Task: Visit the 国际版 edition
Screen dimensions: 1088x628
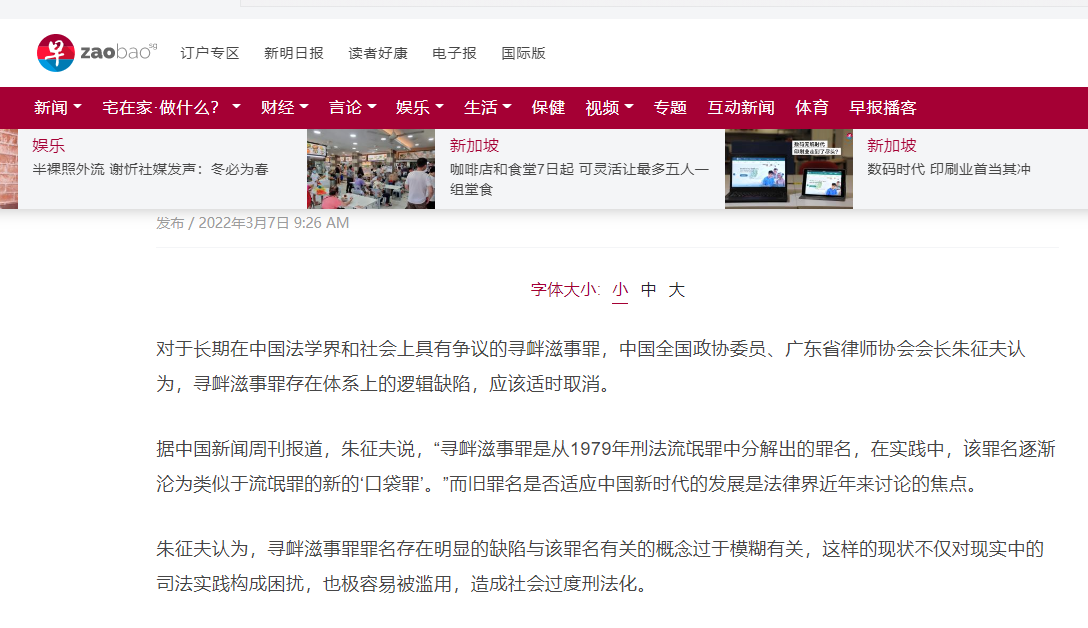Action: pyautogui.click(x=524, y=53)
